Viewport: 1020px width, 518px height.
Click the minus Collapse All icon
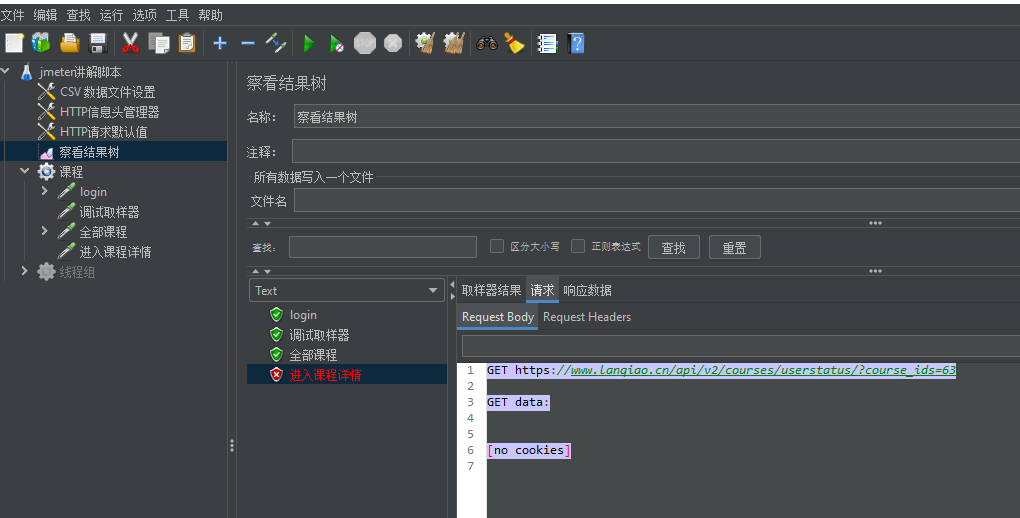click(x=248, y=44)
